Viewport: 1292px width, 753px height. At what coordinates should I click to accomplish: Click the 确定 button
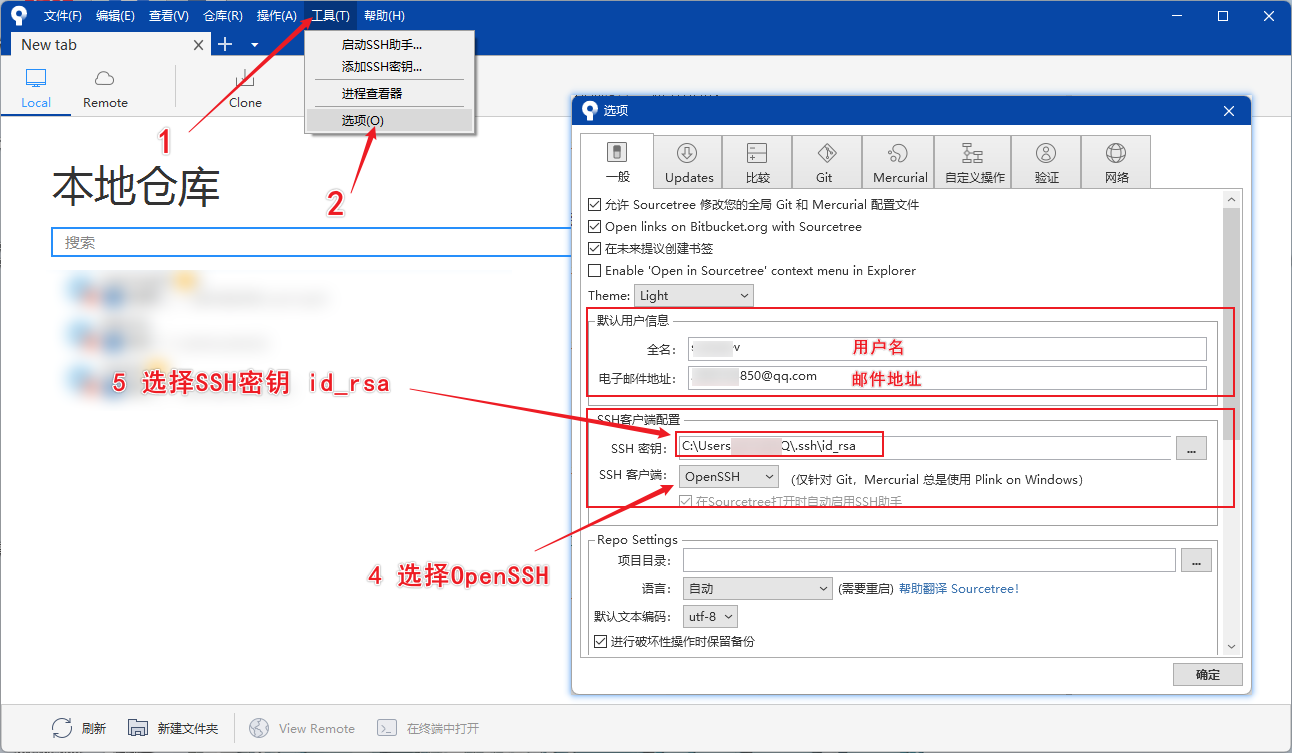coord(1208,674)
